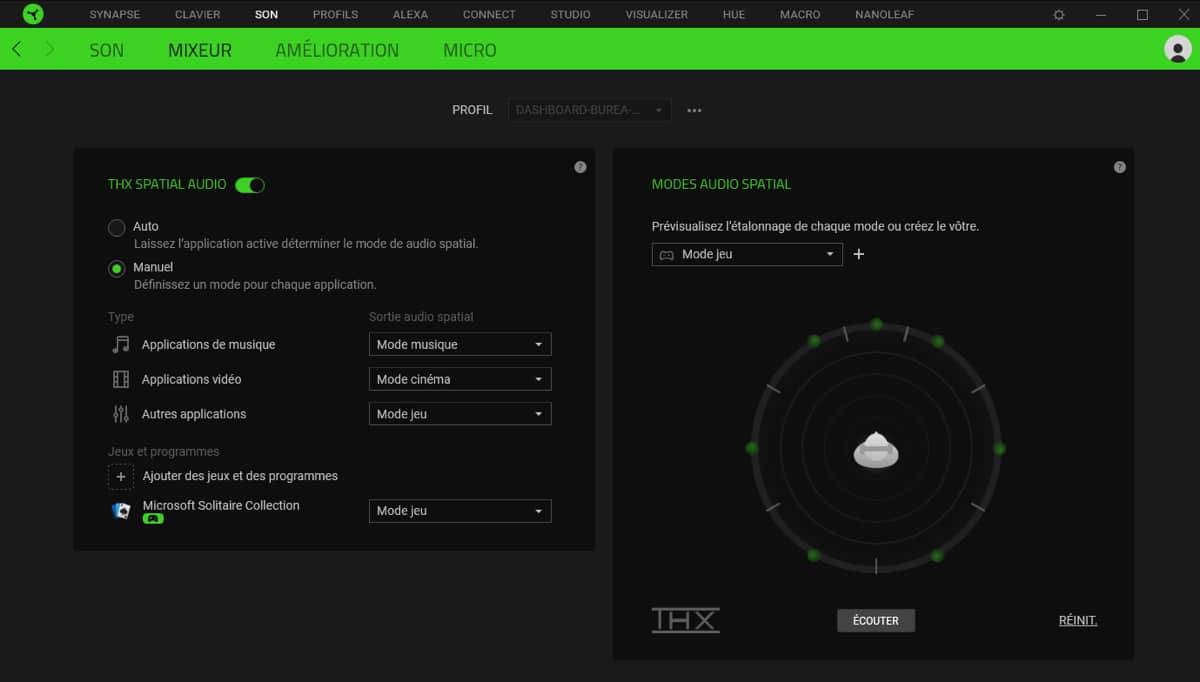Switch to Mixeur sub-tab
Viewport: 1200px width, 682px height.
200,50
